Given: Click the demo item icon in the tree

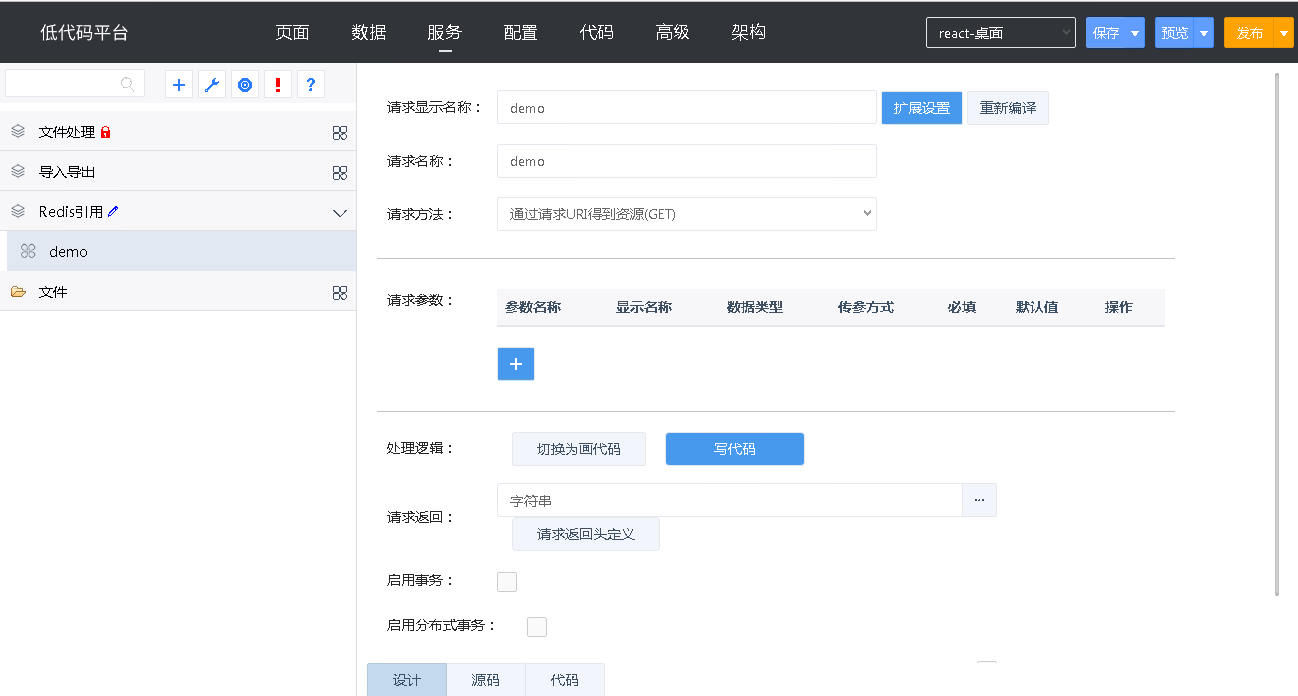Looking at the screenshot, I should [x=28, y=251].
